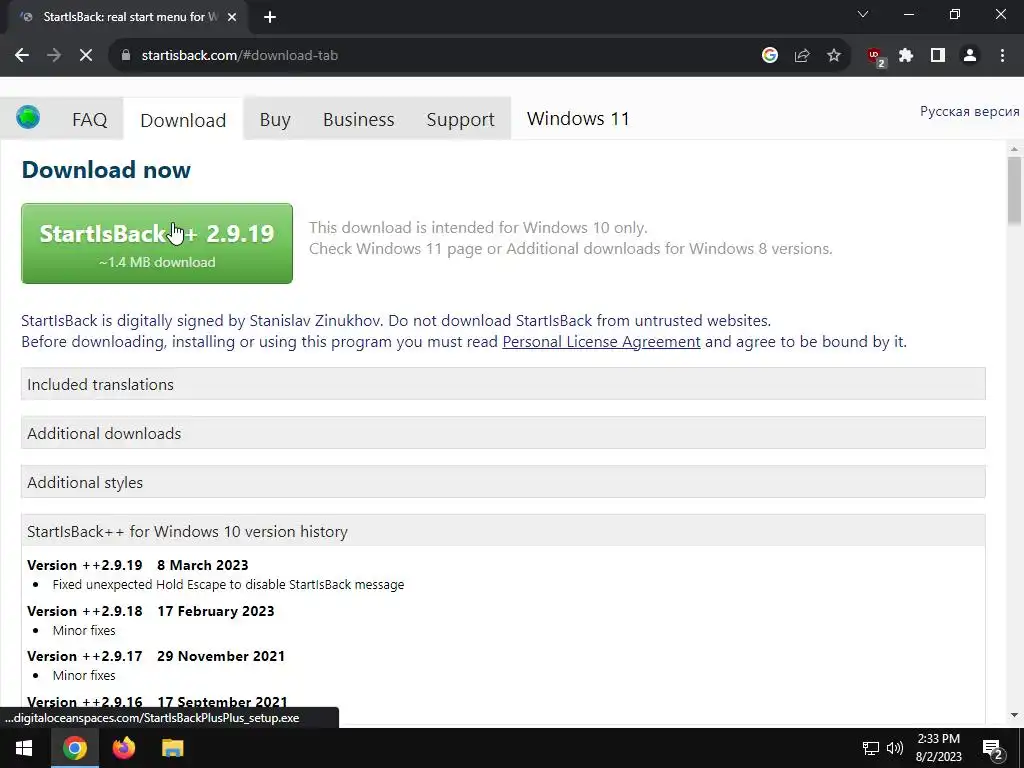This screenshot has height=768, width=1024.
Task: Open Chrome's three-dot menu
Action: 1002,56
